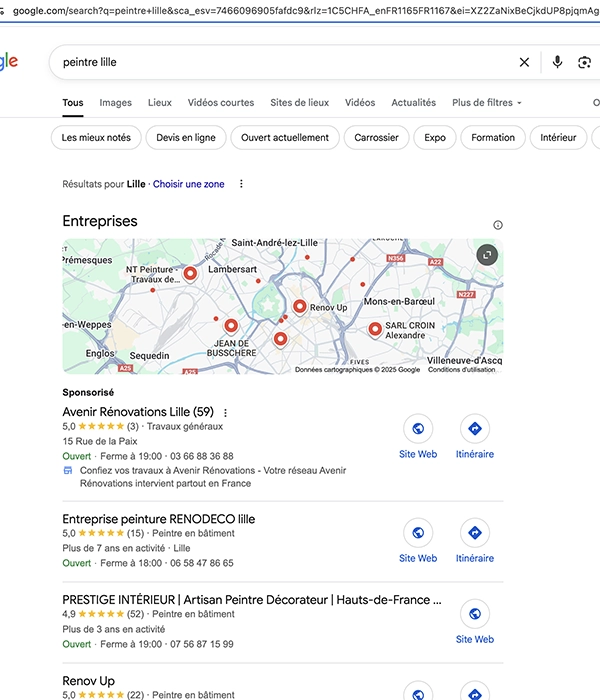600x700 pixels.
Task: Open Entreprise peinture RENODECO lille listing
Action: coord(158,519)
